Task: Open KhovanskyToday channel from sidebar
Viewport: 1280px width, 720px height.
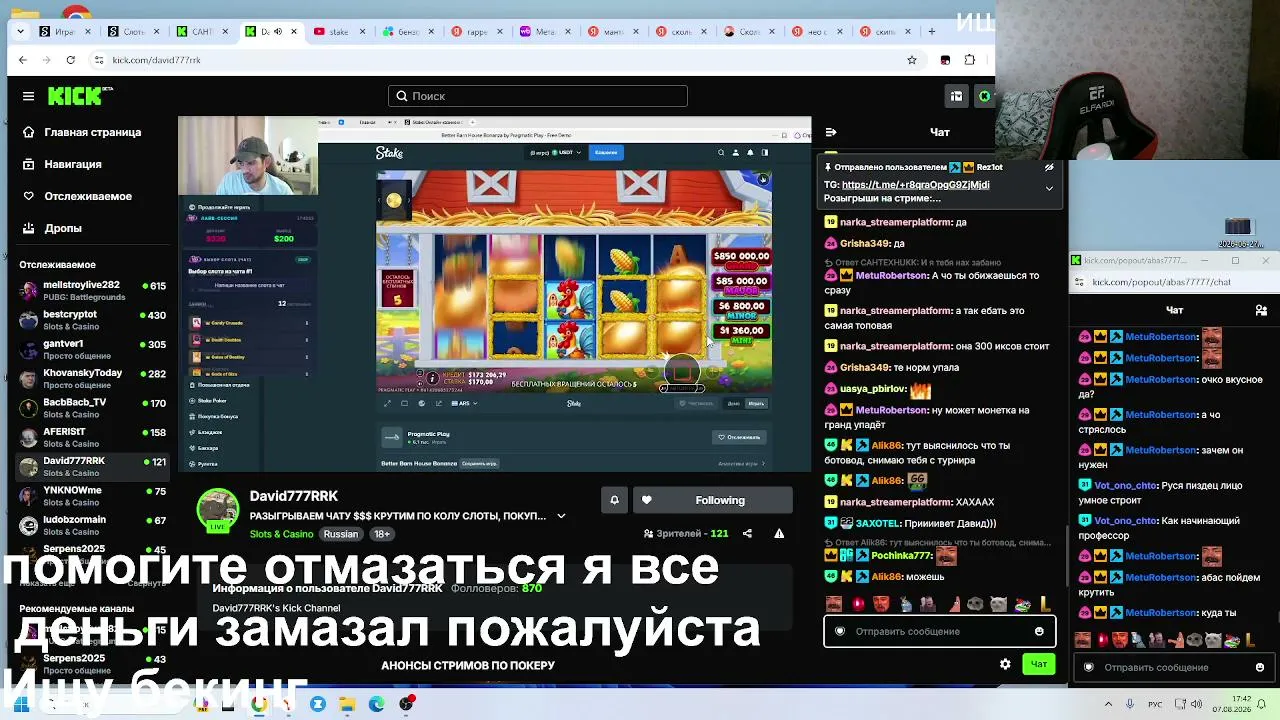Action: click(92, 378)
